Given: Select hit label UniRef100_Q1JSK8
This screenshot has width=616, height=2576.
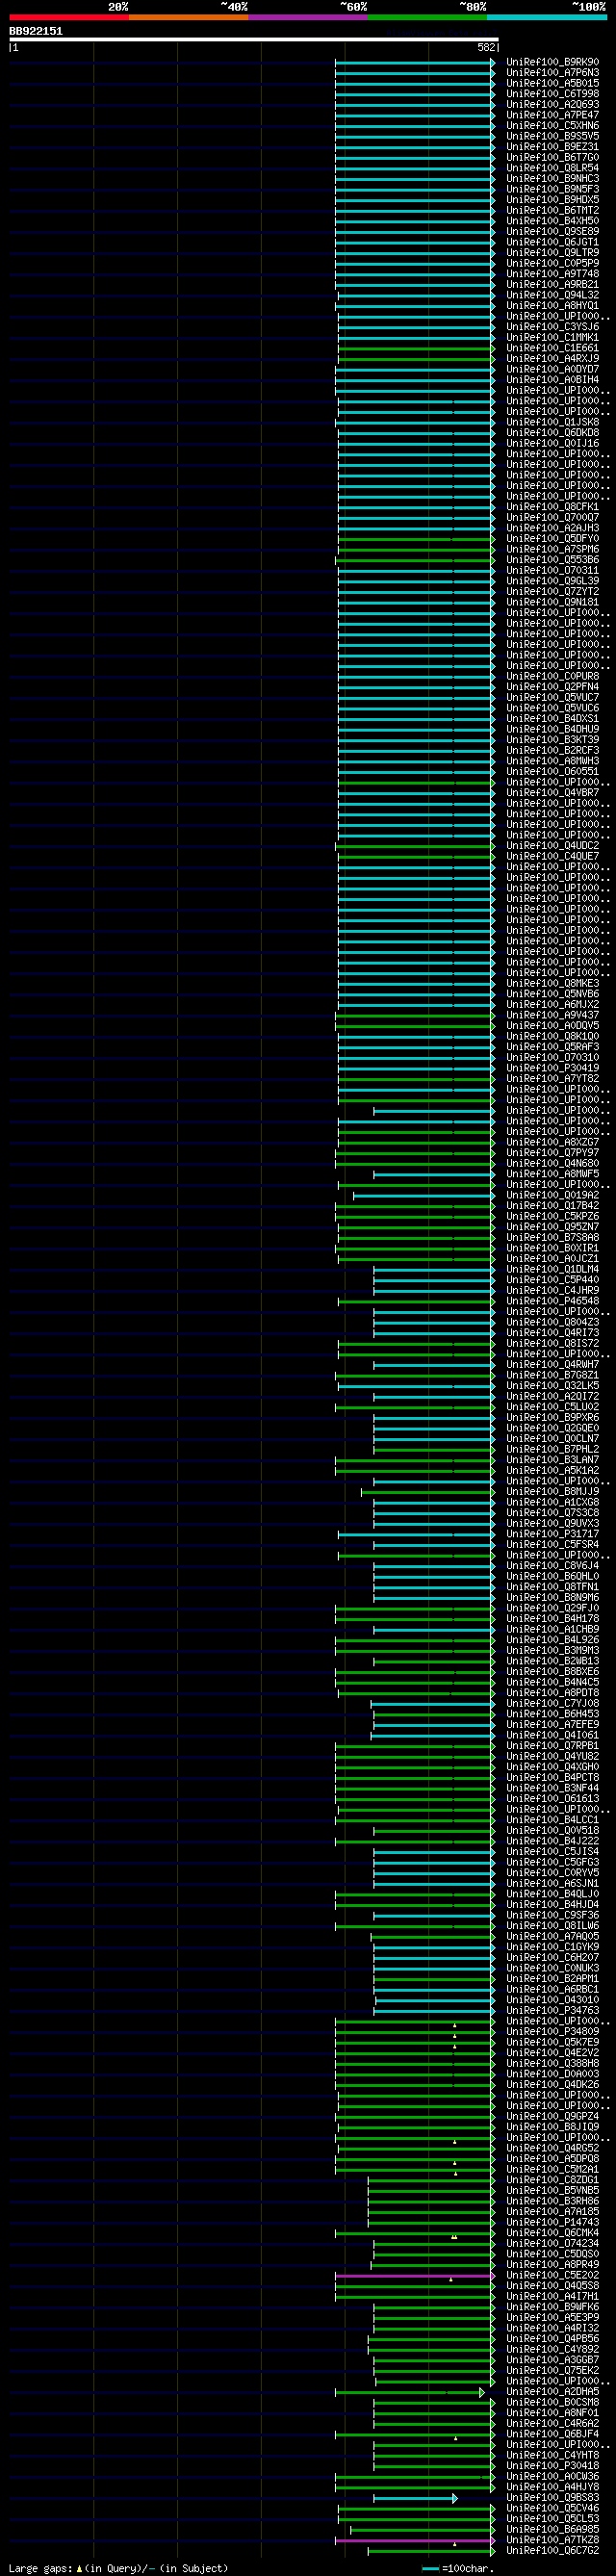Looking at the screenshot, I should (553, 422).
